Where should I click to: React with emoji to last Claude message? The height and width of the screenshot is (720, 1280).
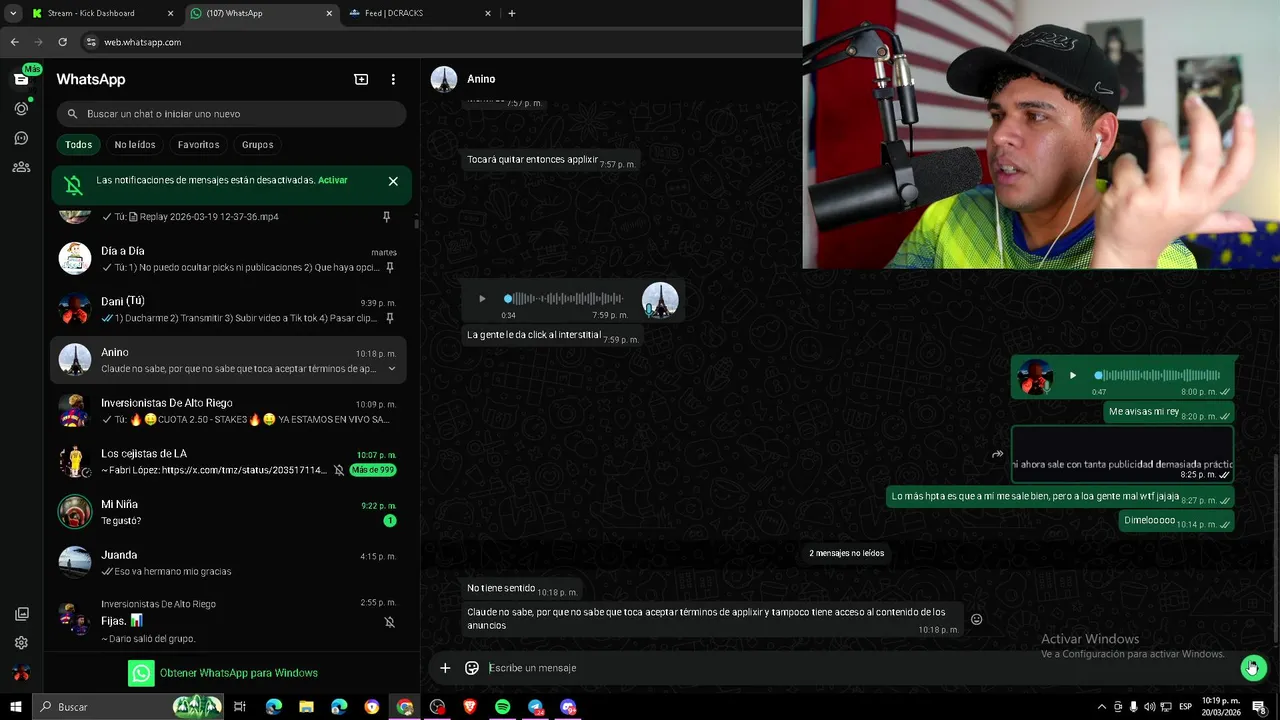pyautogui.click(x=977, y=619)
